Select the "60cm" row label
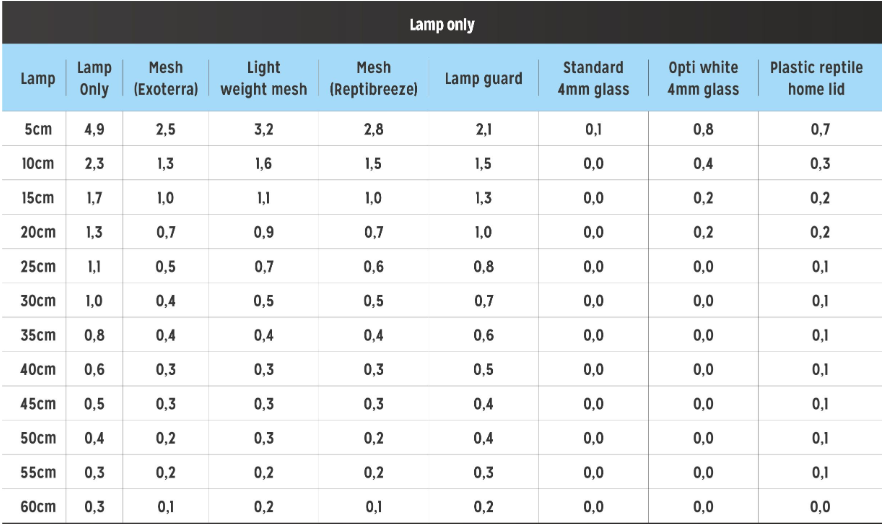Screen dimensions: 885x524 click(x=38, y=507)
